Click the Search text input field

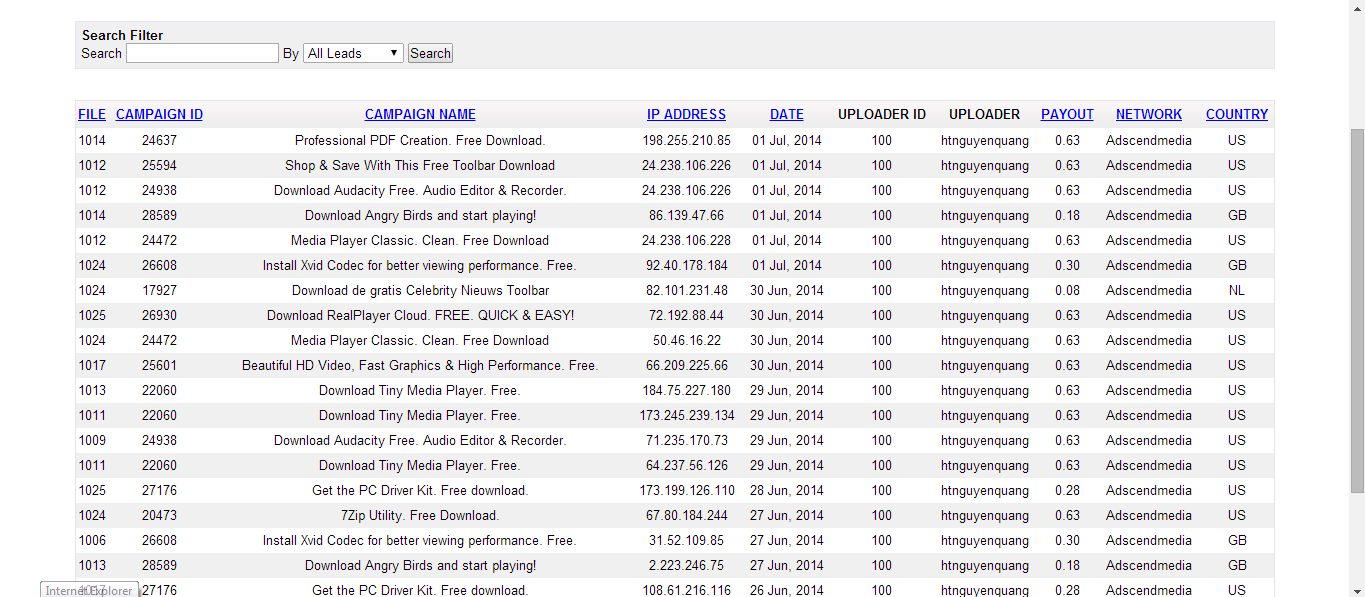click(202, 53)
